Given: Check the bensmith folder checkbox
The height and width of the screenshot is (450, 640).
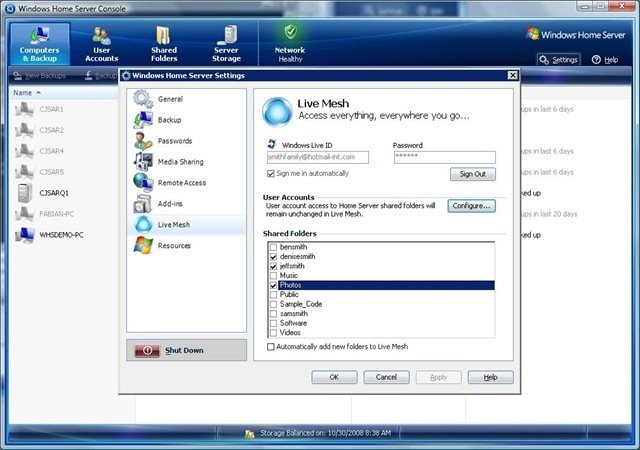Looking at the screenshot, I should point(273,247).
